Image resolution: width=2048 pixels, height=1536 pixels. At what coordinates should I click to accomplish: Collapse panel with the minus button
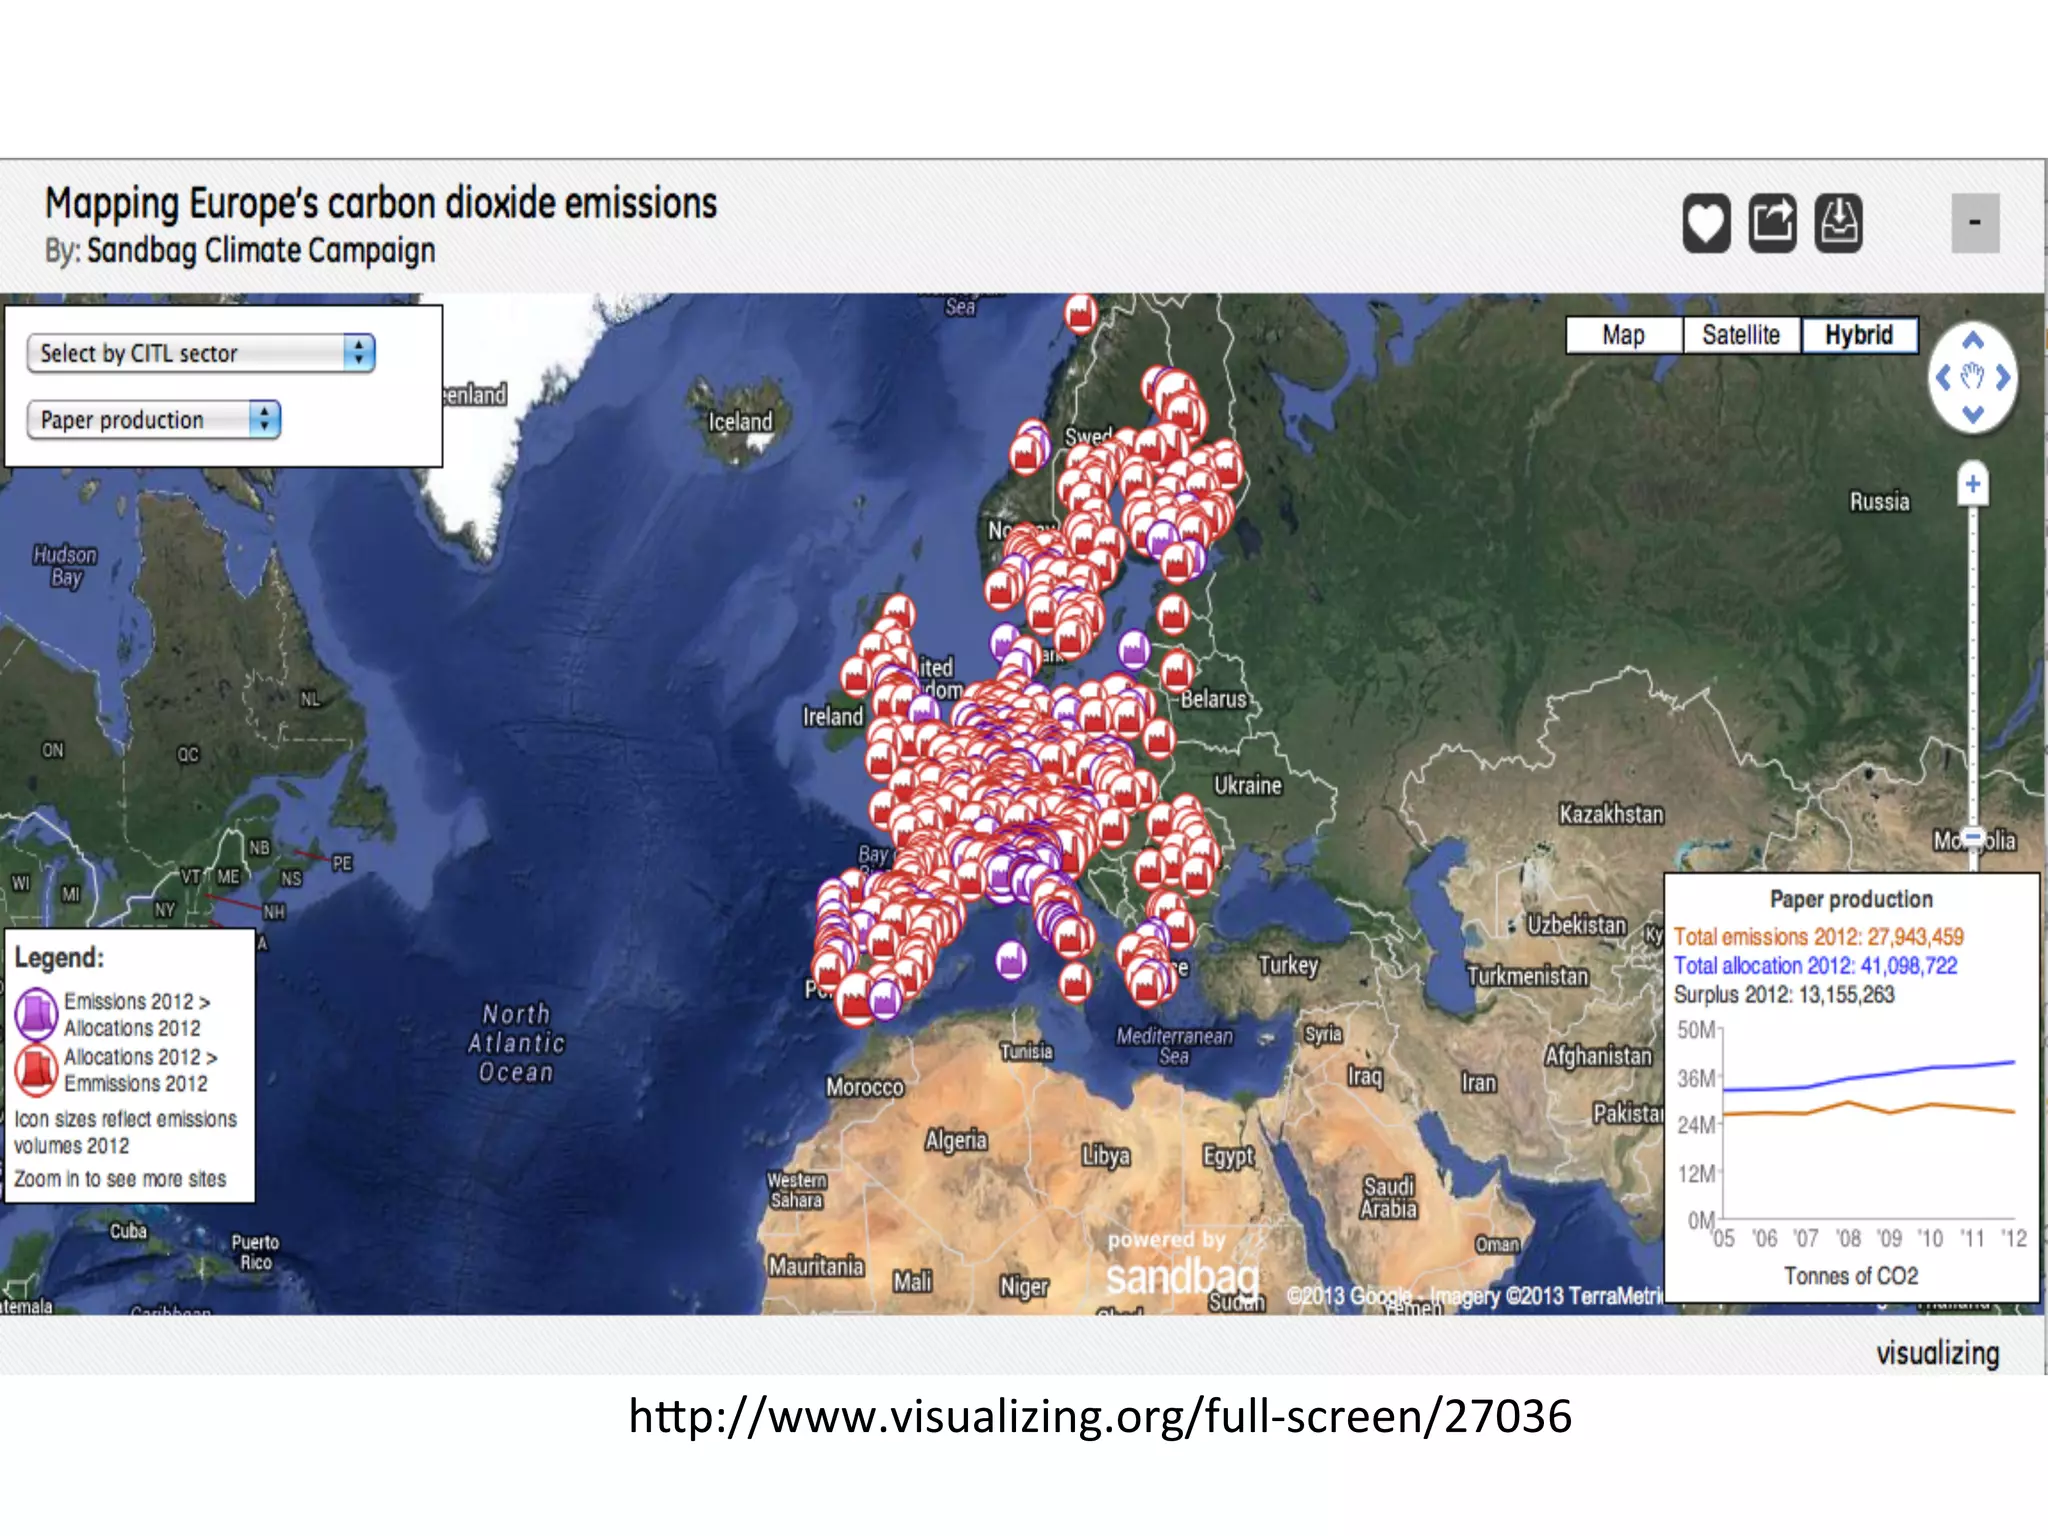(x=1974, y=223)
